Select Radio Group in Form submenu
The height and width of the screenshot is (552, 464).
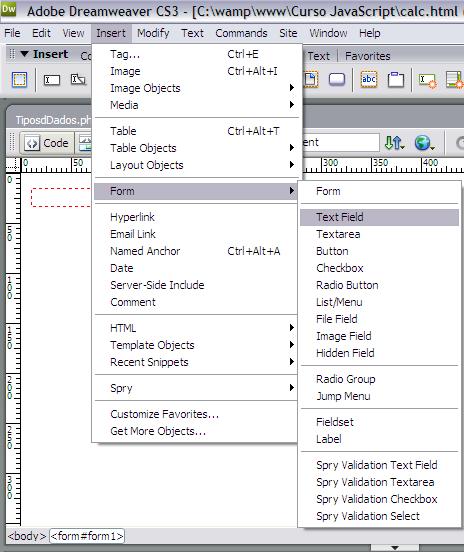coord(380,379)
